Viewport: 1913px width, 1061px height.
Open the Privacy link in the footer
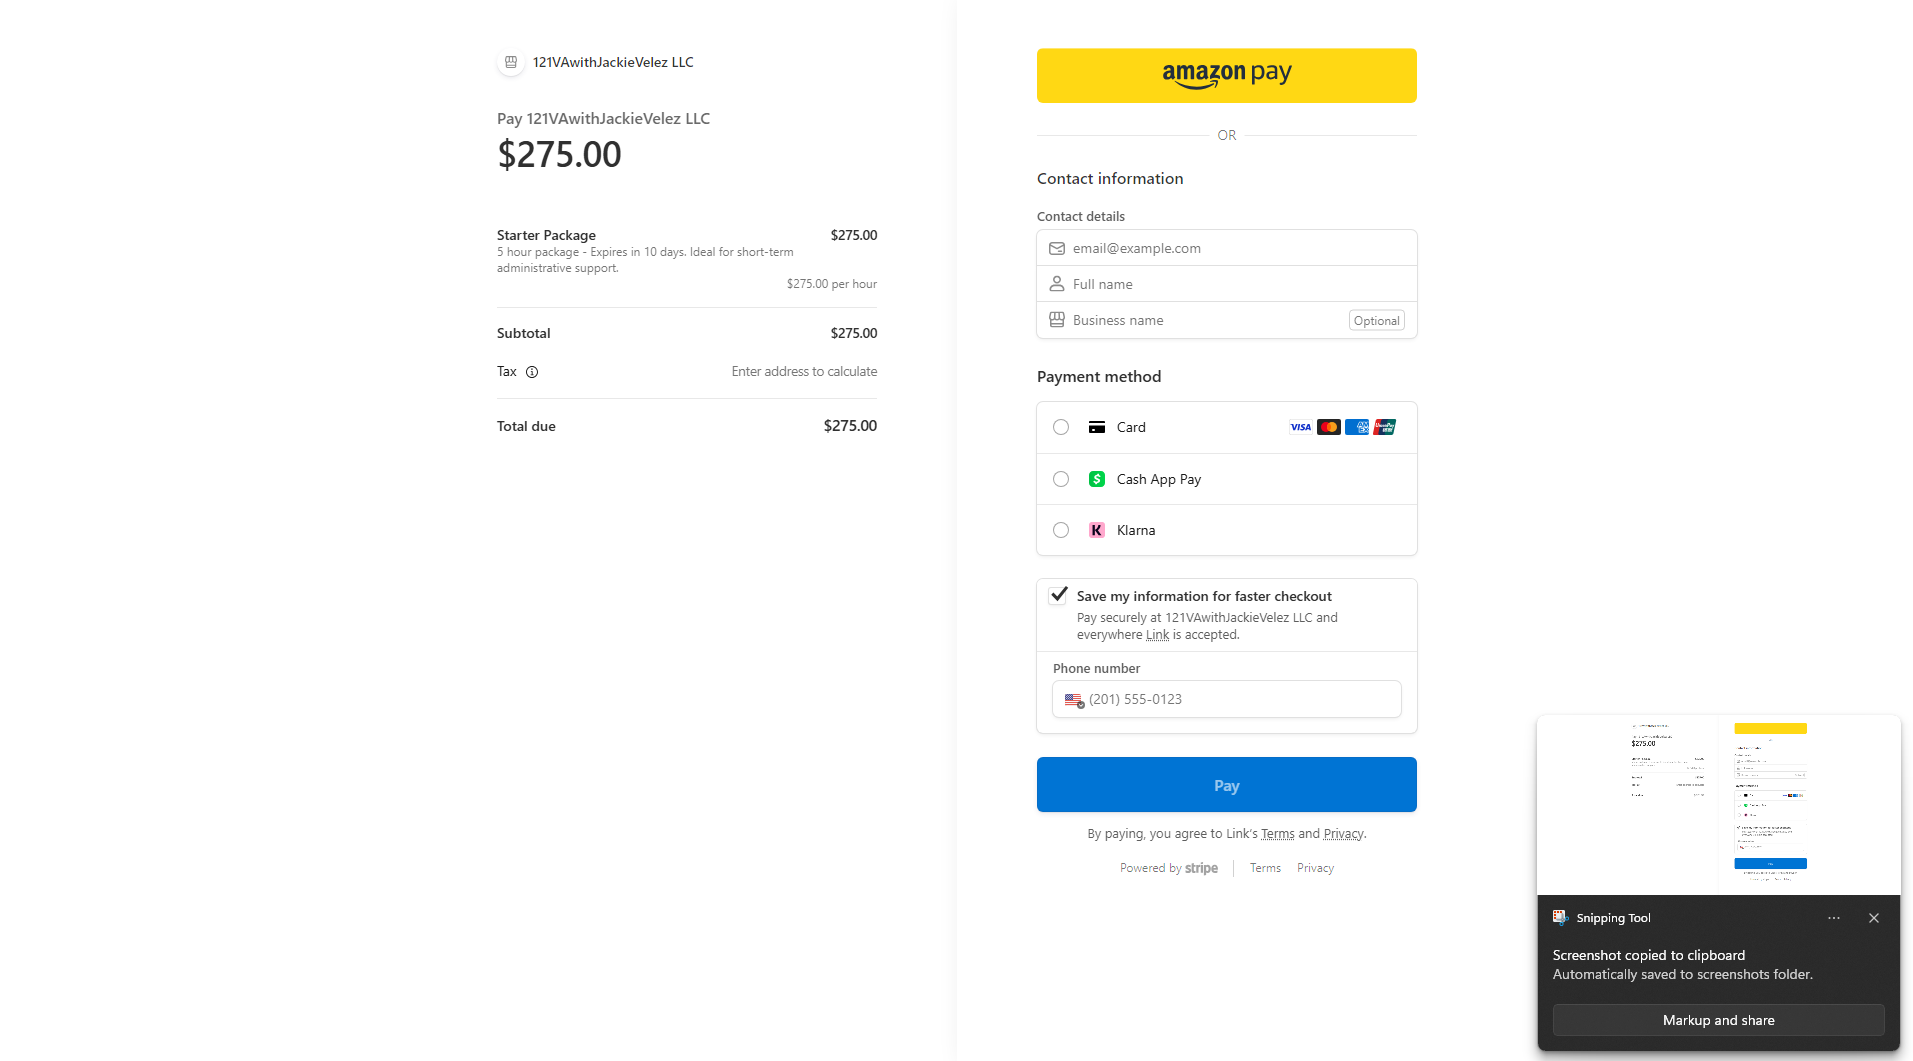click(x=1314, y=868)
